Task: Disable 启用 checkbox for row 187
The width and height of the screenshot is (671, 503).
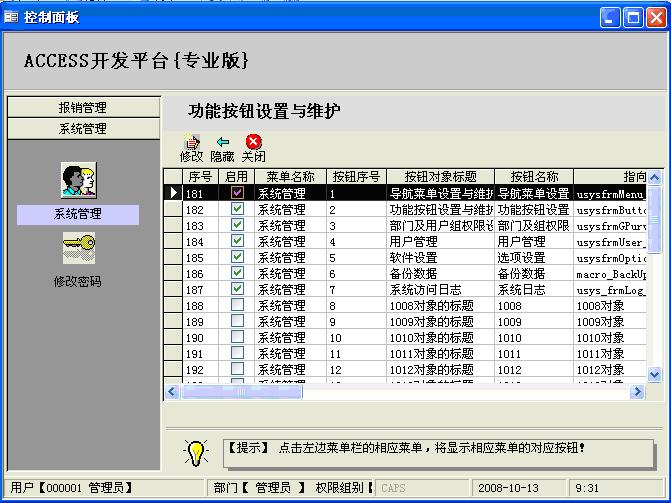Action: (x=237, y=289)
